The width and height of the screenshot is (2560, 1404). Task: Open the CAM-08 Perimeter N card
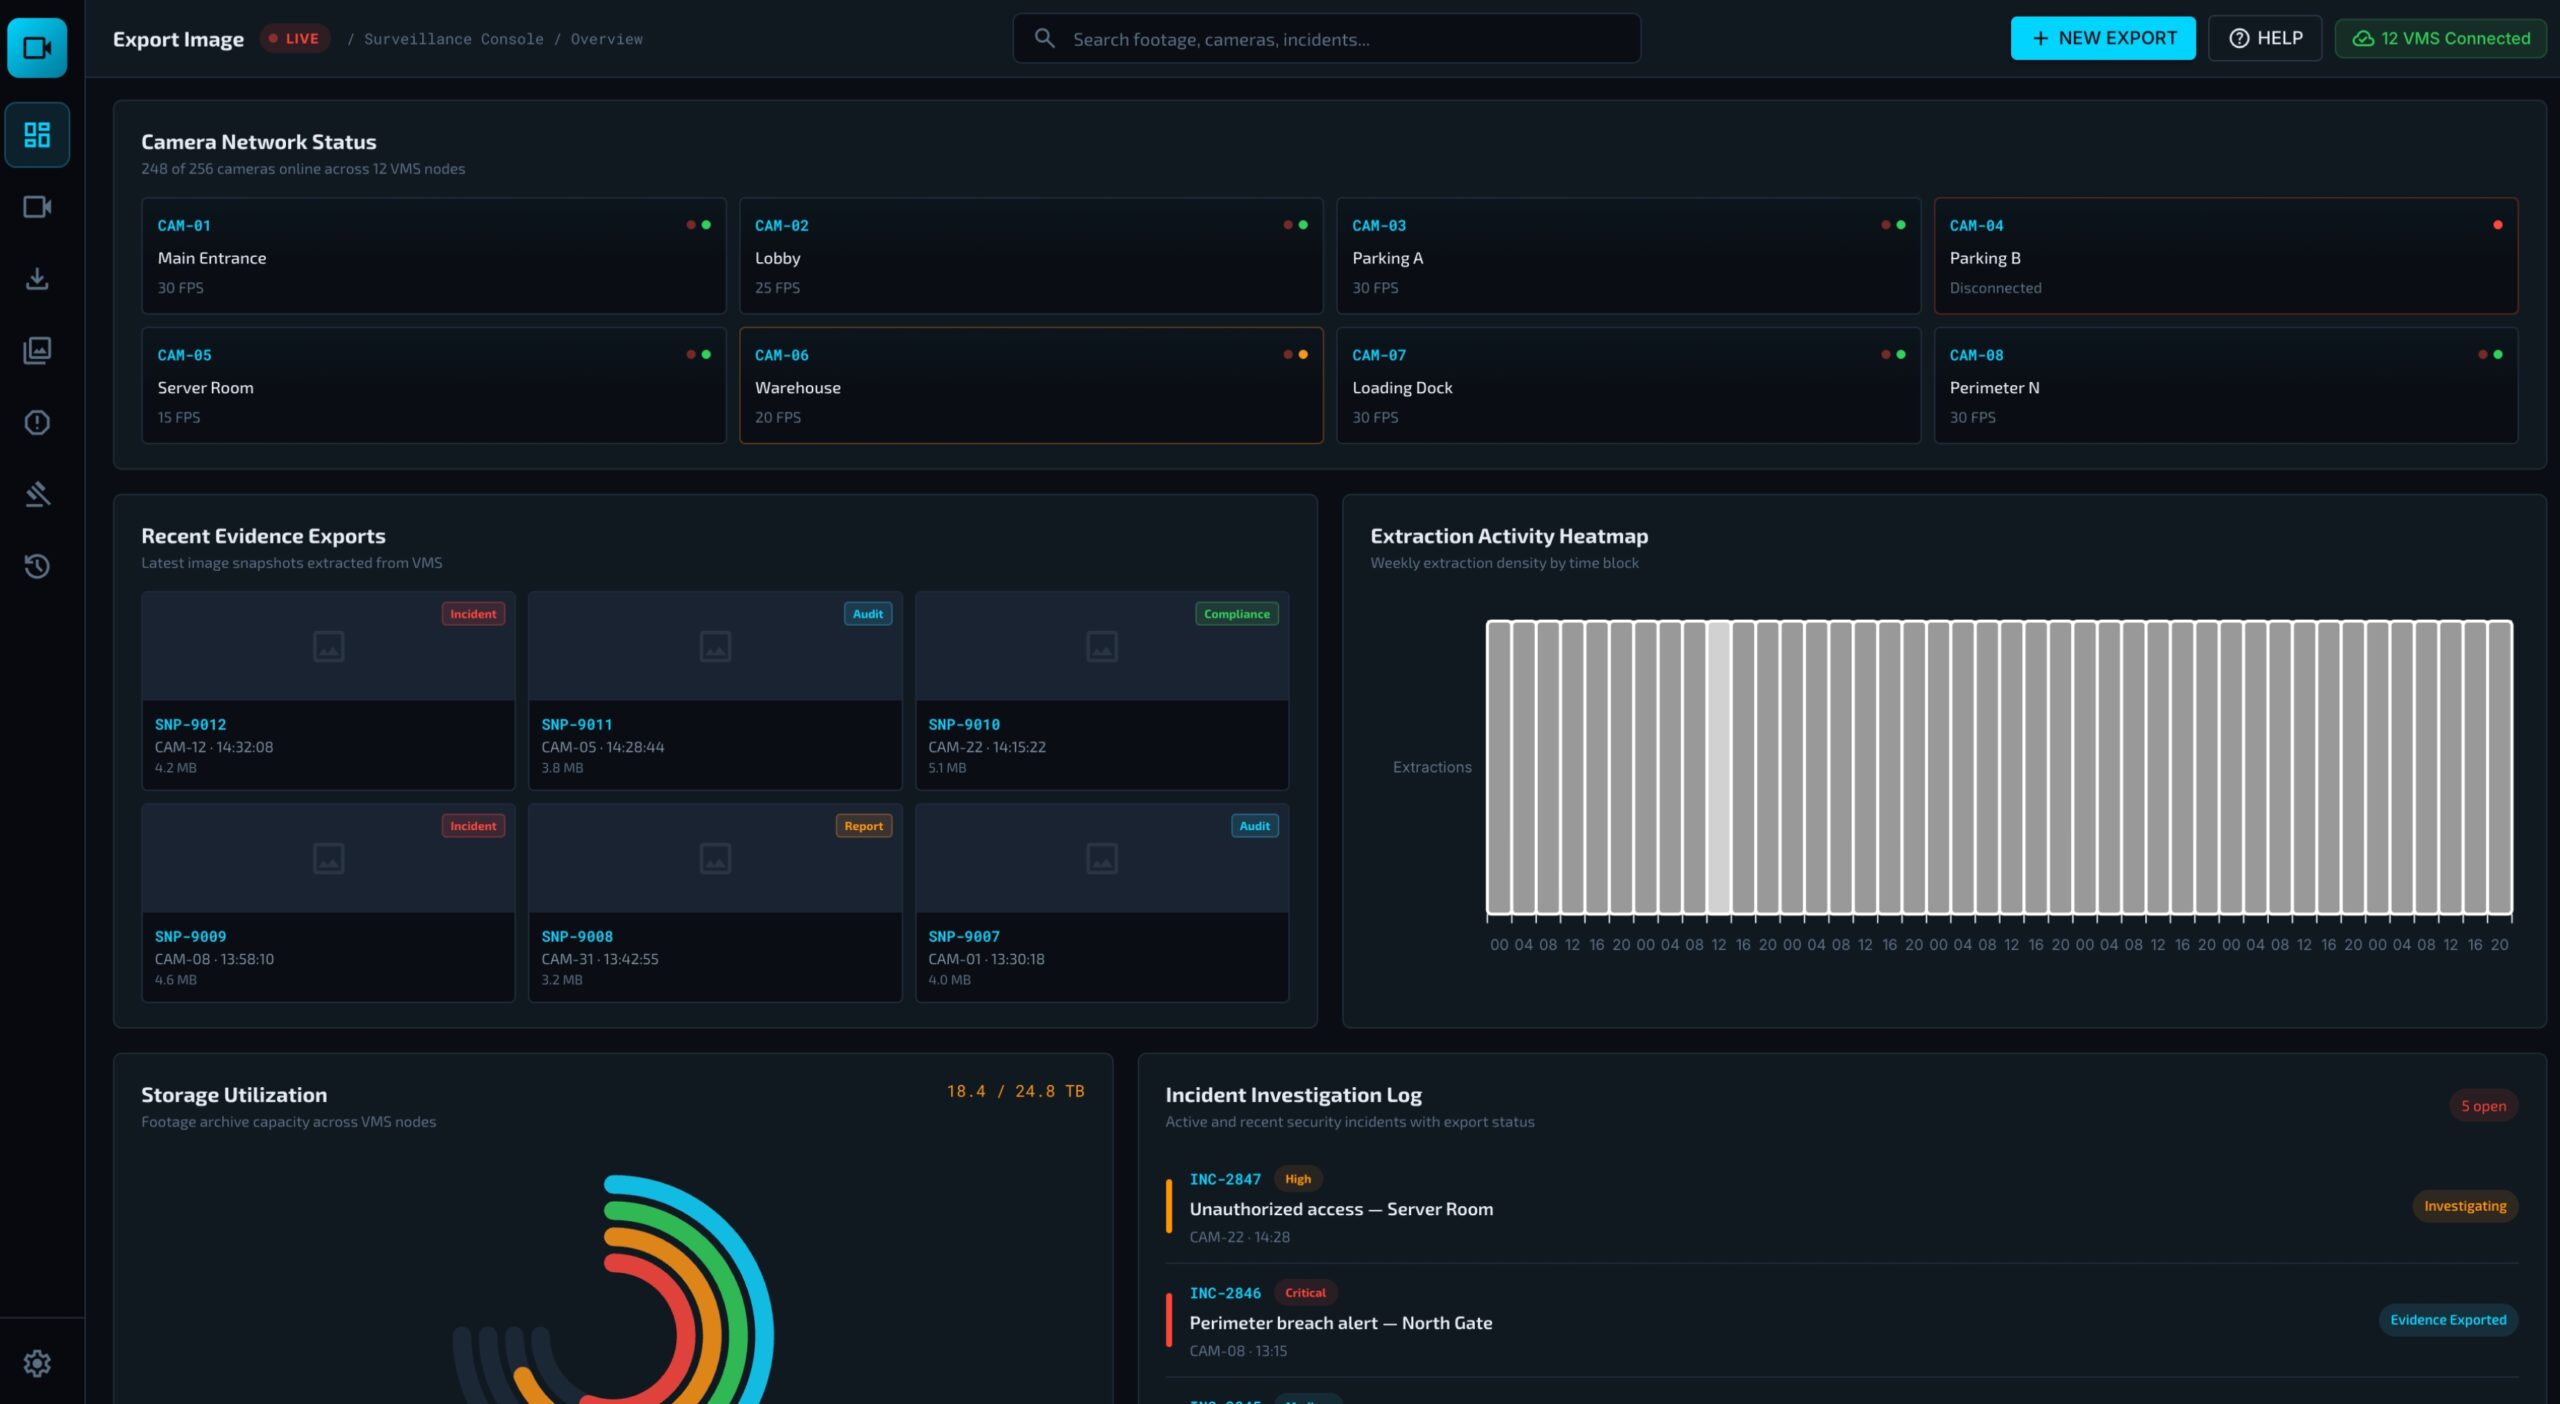point(2226,386)
